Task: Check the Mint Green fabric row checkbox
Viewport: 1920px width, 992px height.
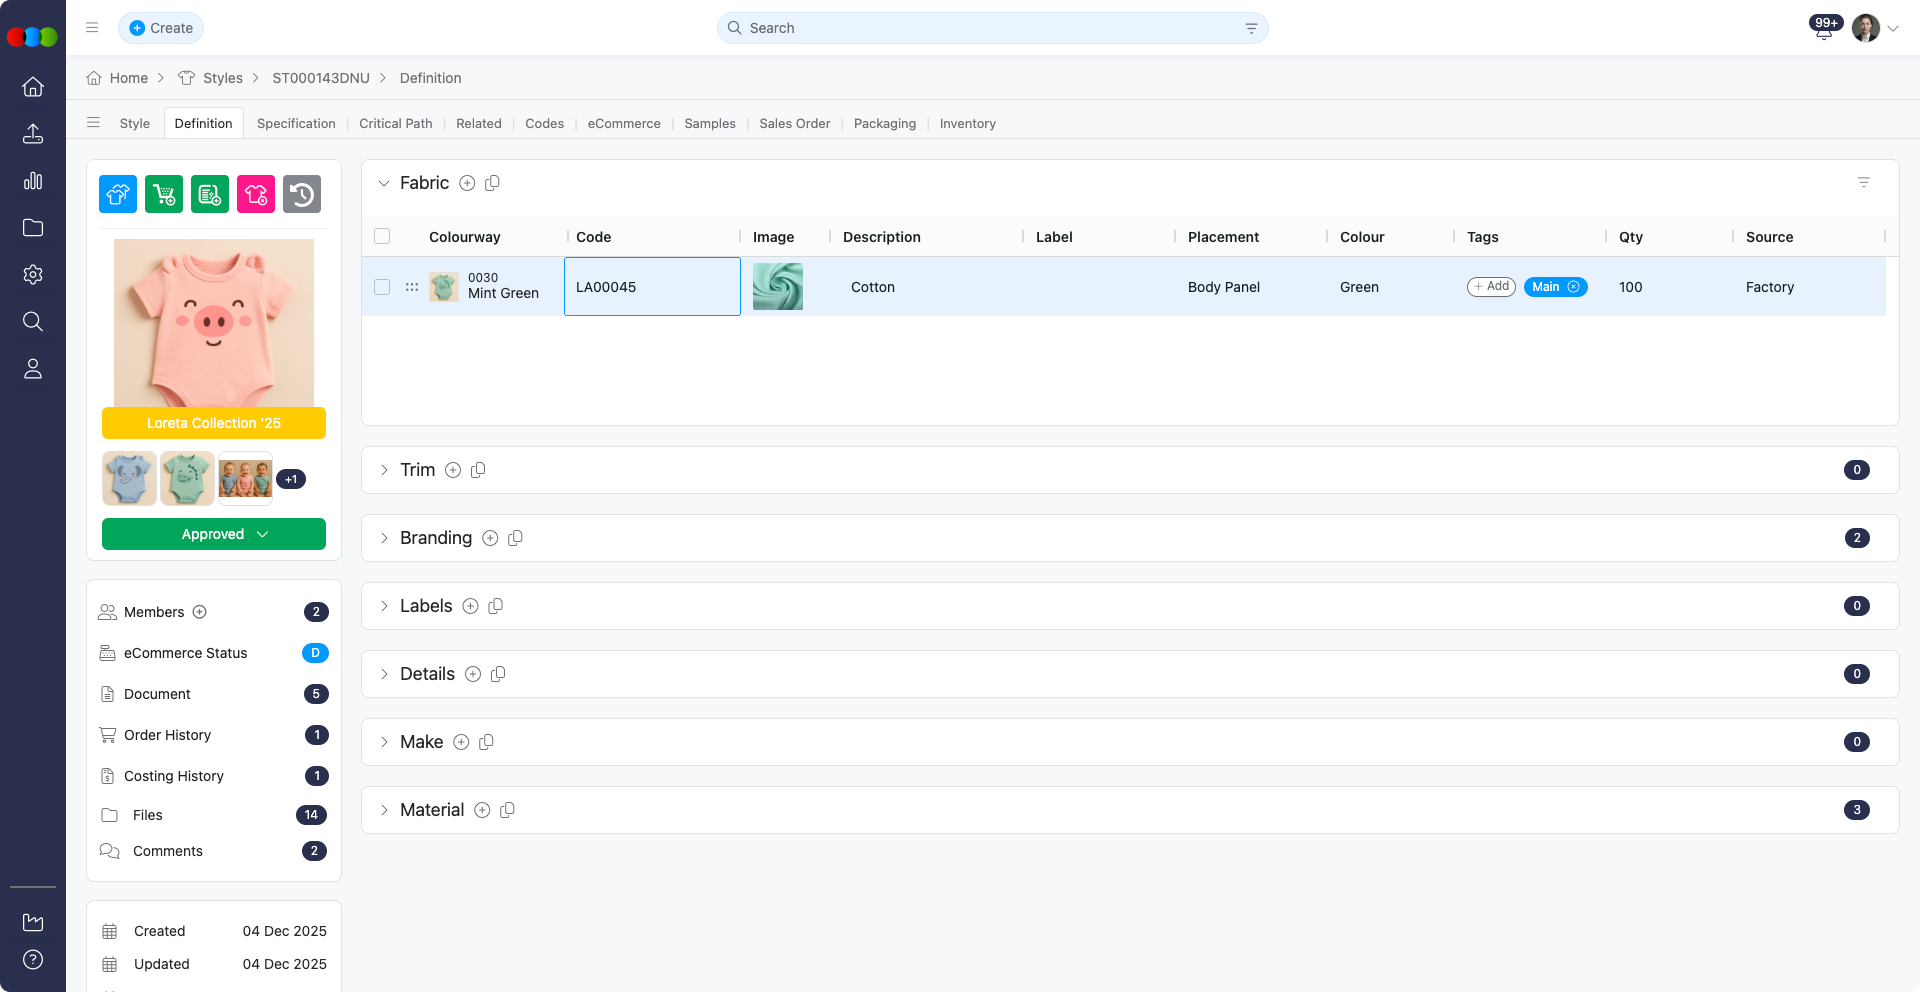Action: pyautogui.click(x=382, y=287)
